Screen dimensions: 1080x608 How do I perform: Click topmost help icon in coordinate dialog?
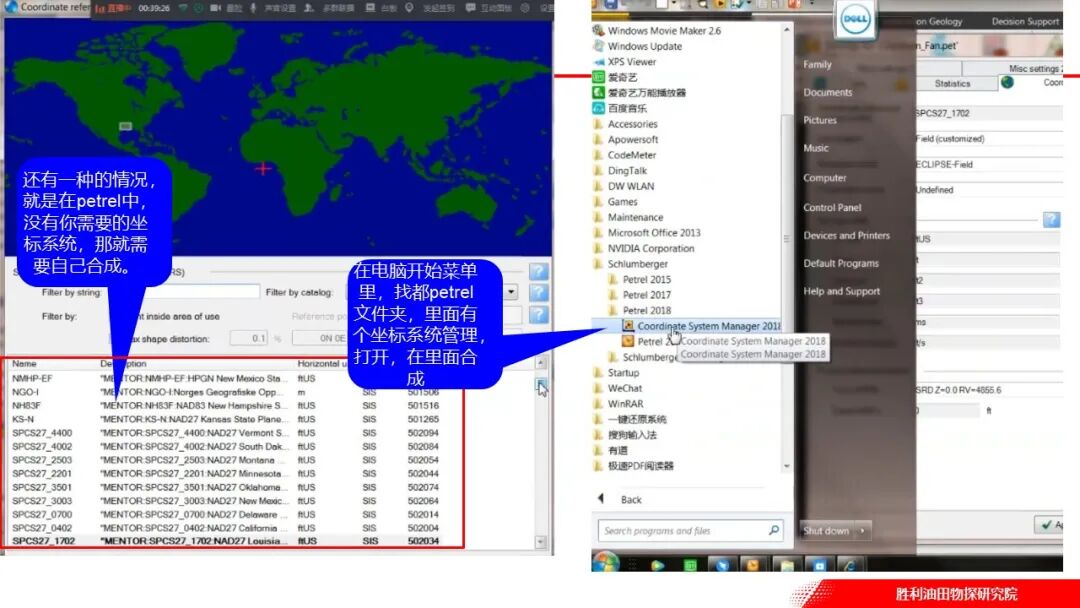[539, 271]
